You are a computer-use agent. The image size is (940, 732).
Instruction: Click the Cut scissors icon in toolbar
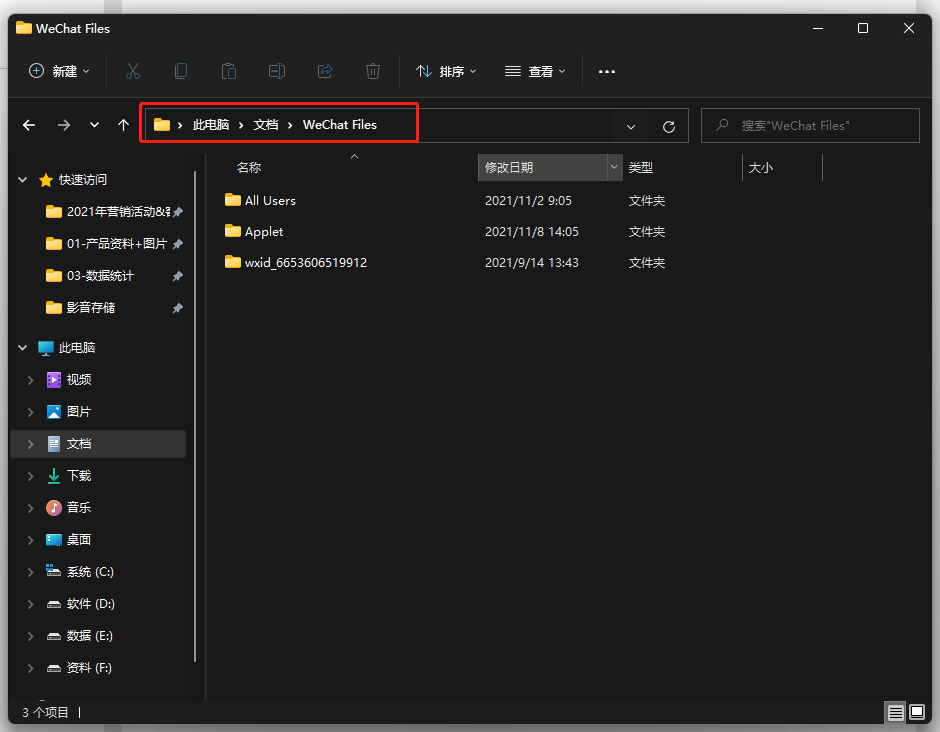pyautogui.click(x=133, y=71)
